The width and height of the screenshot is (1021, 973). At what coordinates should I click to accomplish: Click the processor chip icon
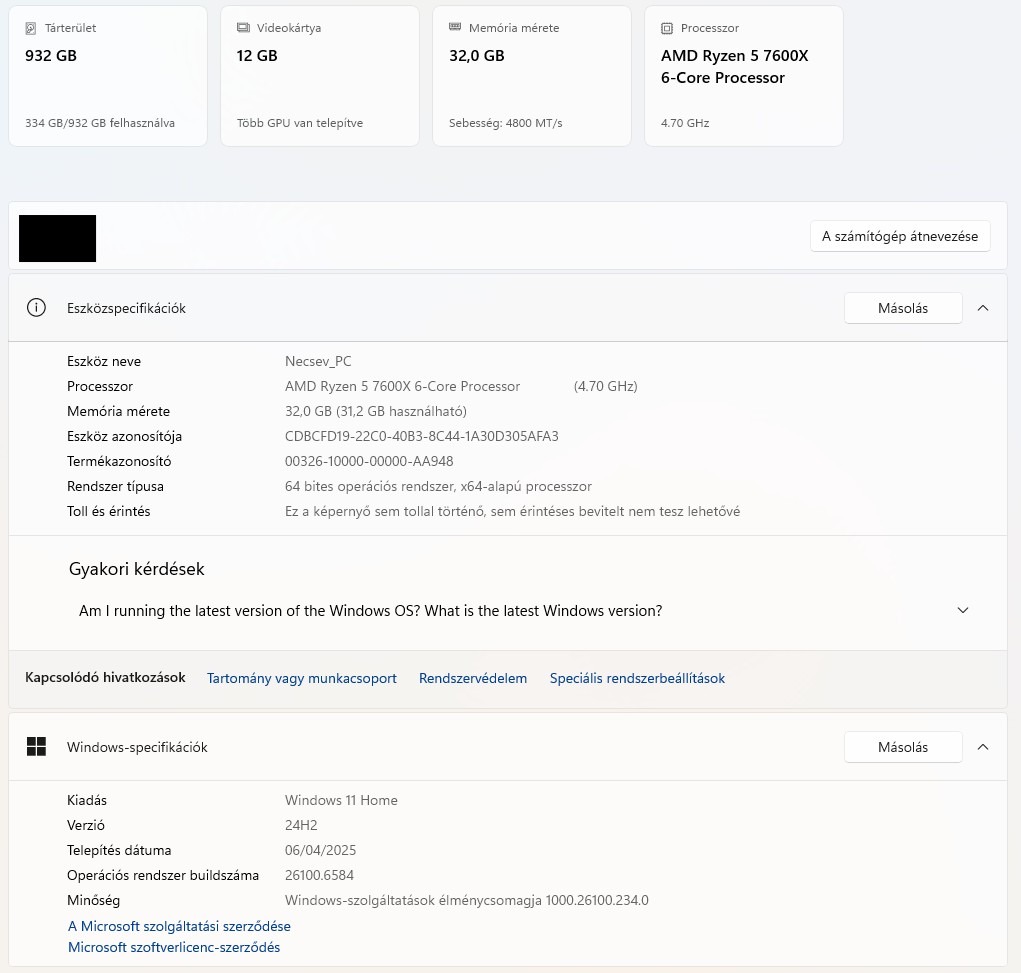click(x=667, y=28)
